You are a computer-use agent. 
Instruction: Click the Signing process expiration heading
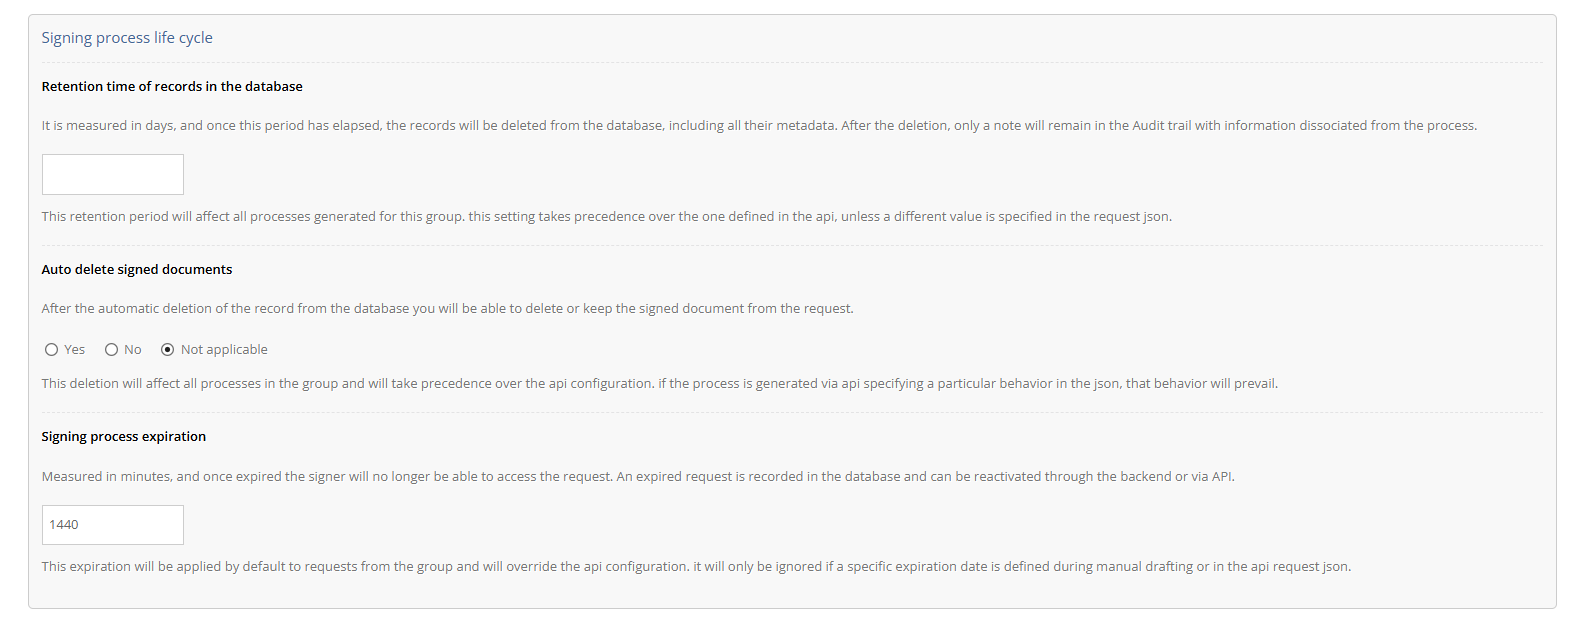click(x=124, y=437)
